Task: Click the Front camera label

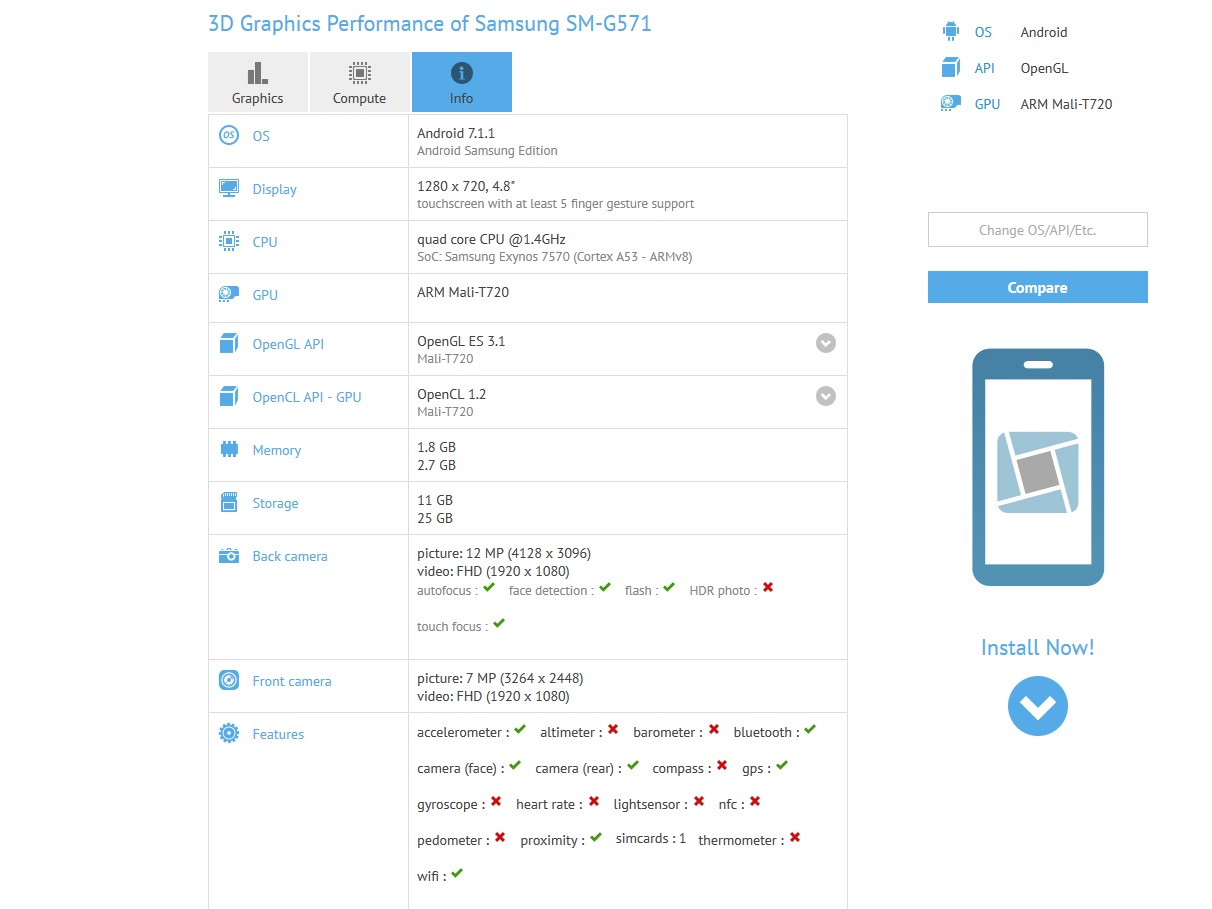Action: pos(292,681)
